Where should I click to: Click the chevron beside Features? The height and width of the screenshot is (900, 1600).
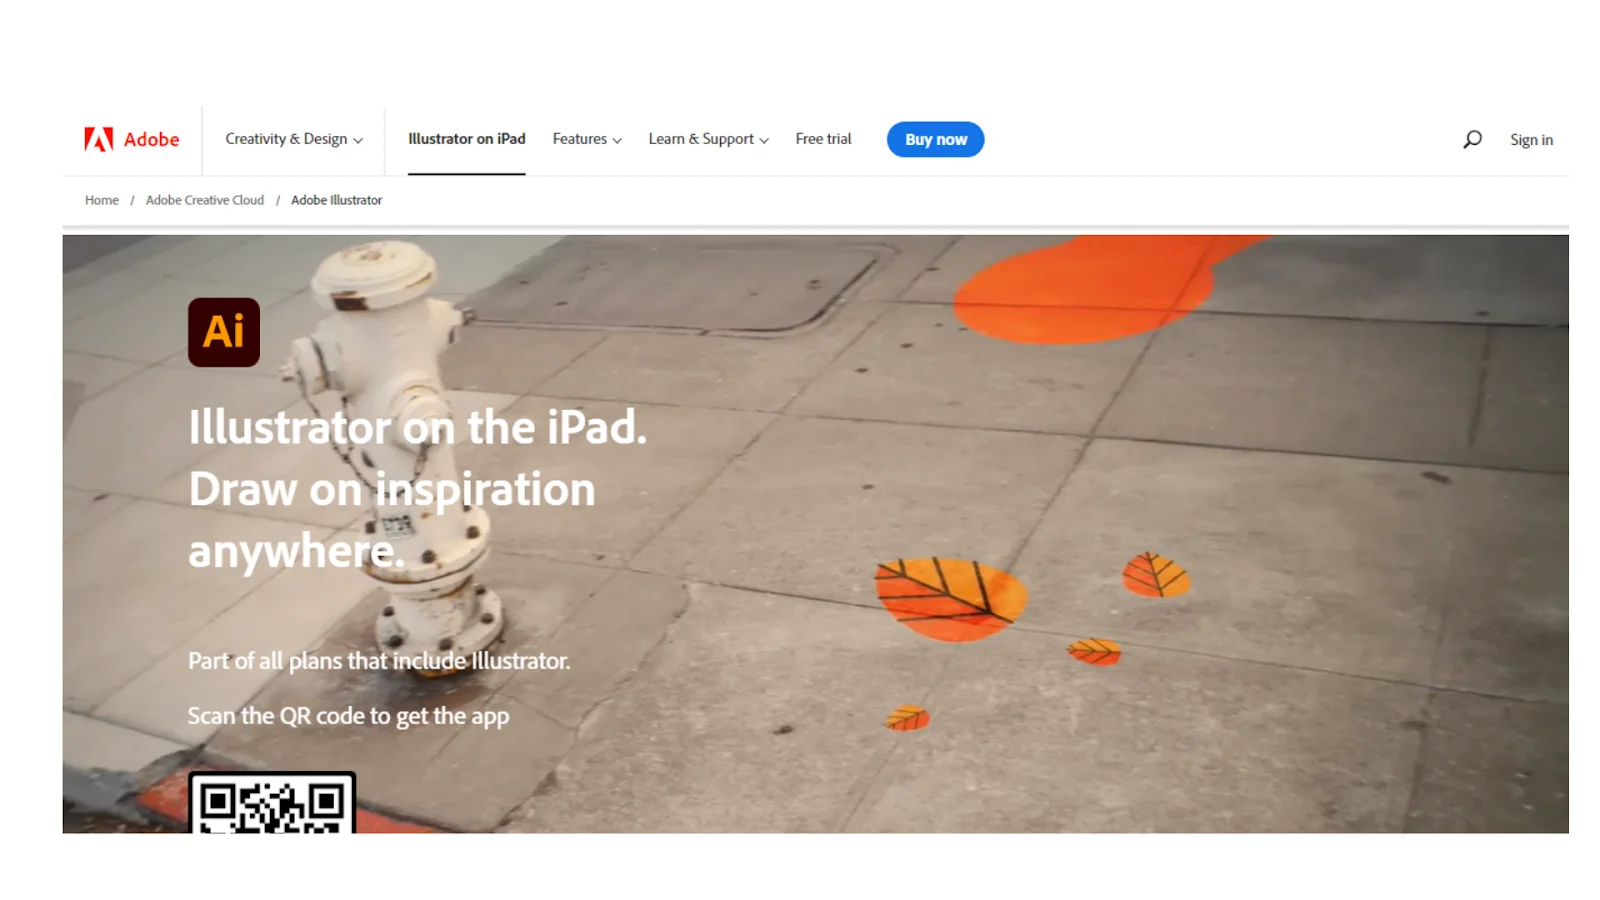click(617, 141)
